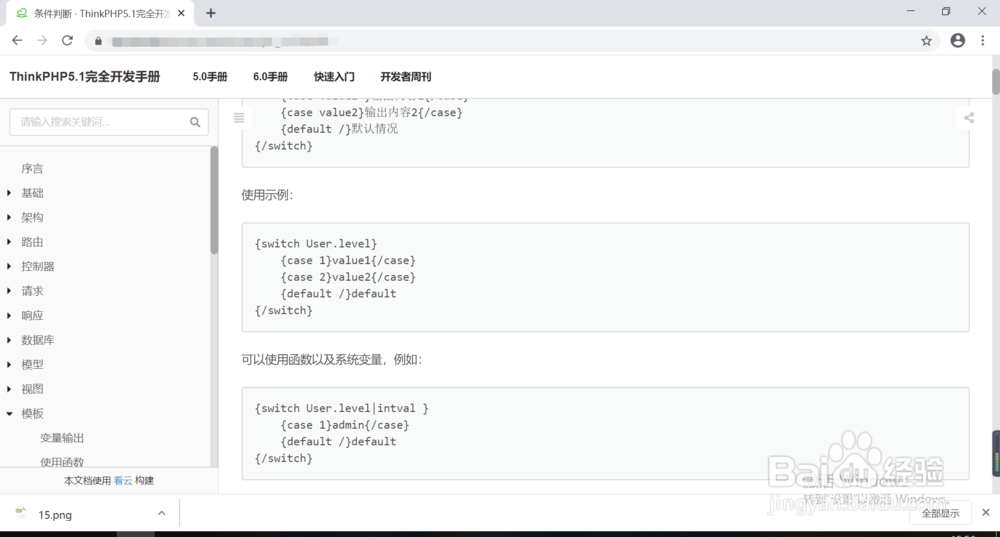Open the 使用函数 sidebar entry
Image resolution: width=1000 pixels, height=537 pixels.
point(62,462)
